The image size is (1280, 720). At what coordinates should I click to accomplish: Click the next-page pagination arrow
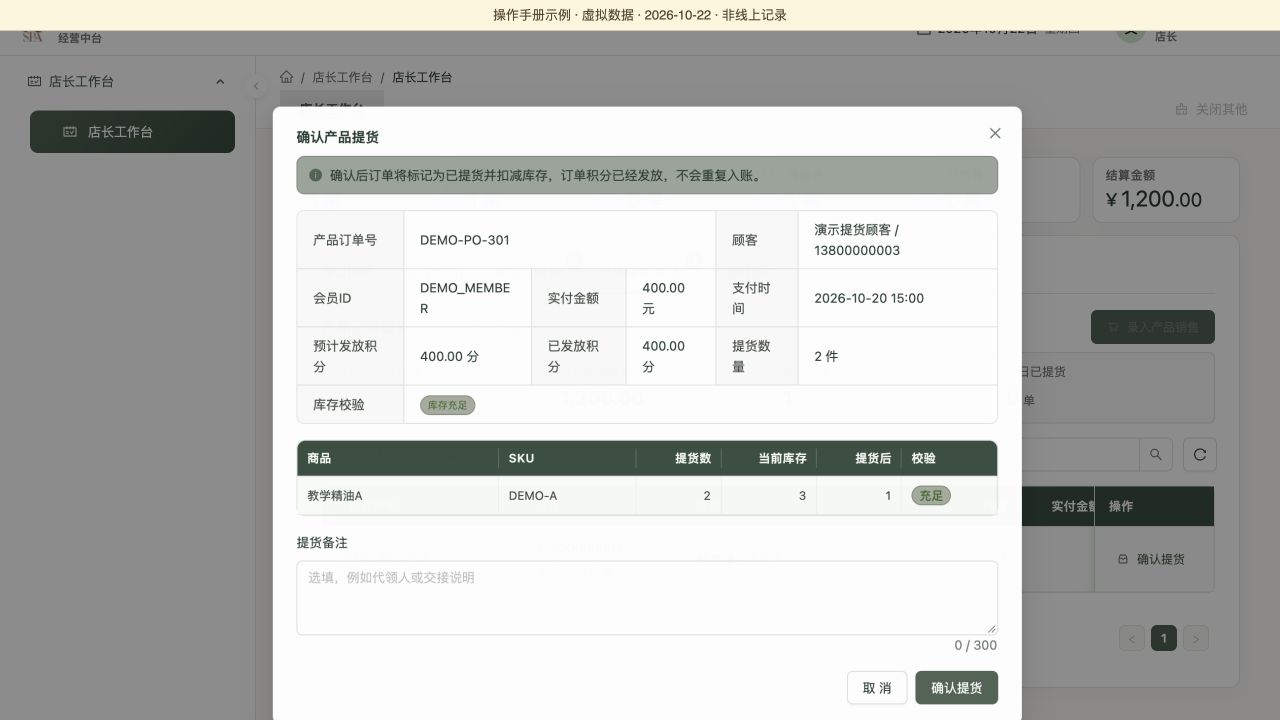1196,638
